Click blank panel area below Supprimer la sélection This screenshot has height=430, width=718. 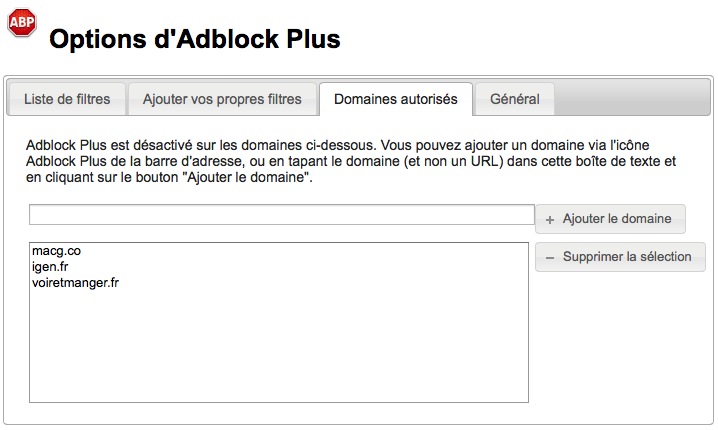pos(620,343)
